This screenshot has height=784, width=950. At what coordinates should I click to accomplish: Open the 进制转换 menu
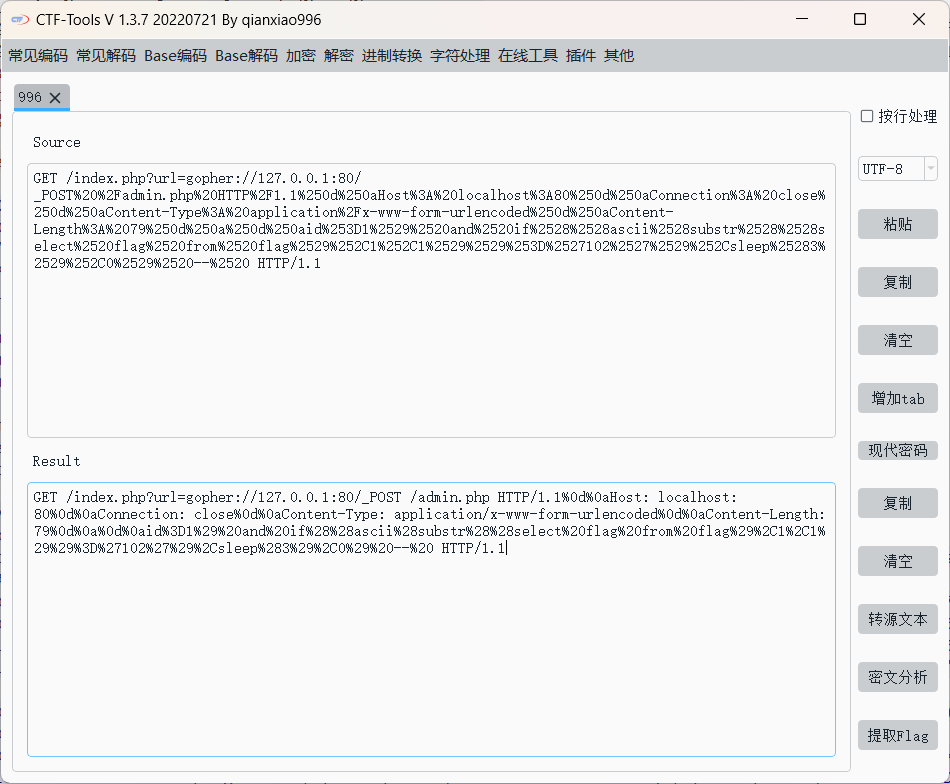tap(392, 56)
